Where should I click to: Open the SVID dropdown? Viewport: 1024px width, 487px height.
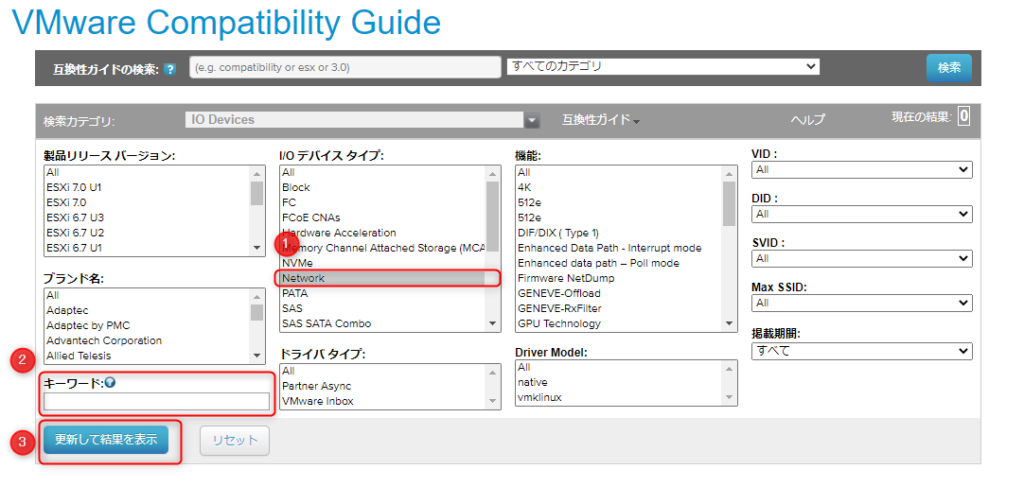pyautogui.click(x=862, y=259)
